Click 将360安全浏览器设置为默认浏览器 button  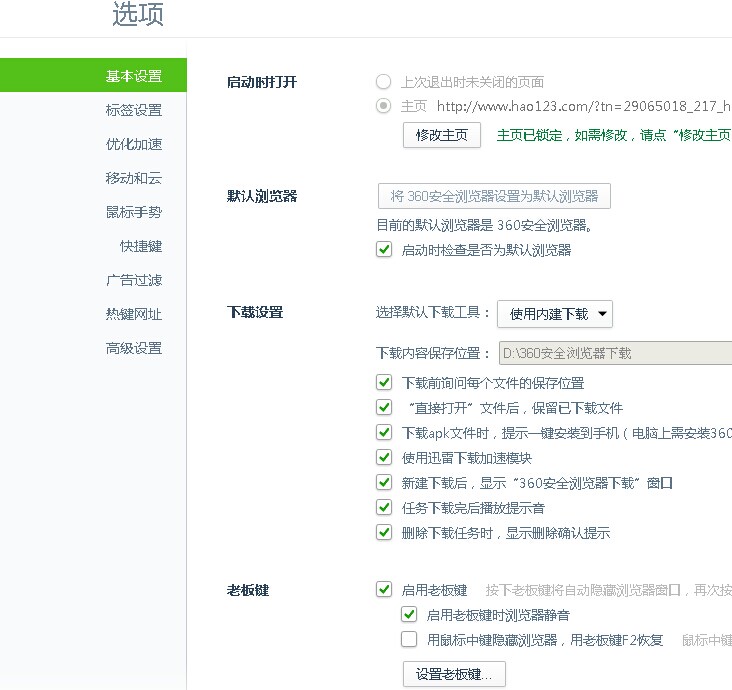[494, 196]
